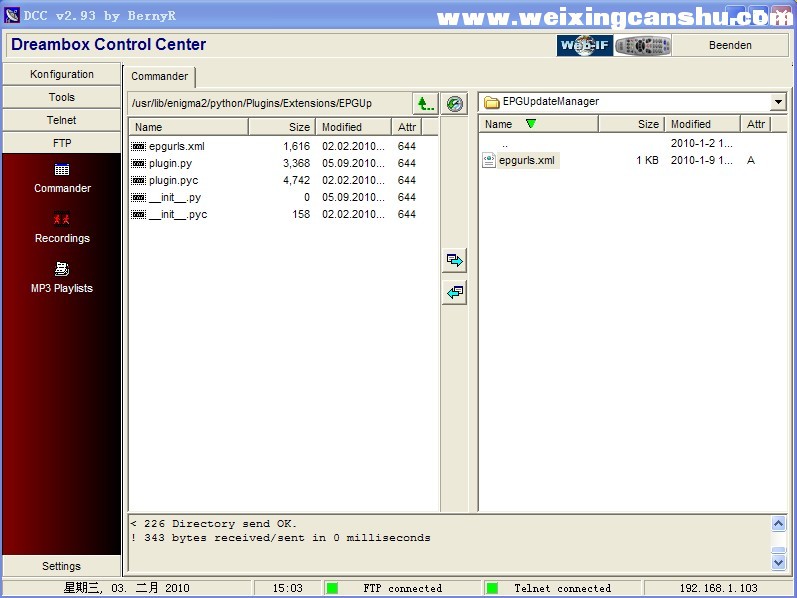Click the 1 KB size value in the right pane

click(647, 160)
